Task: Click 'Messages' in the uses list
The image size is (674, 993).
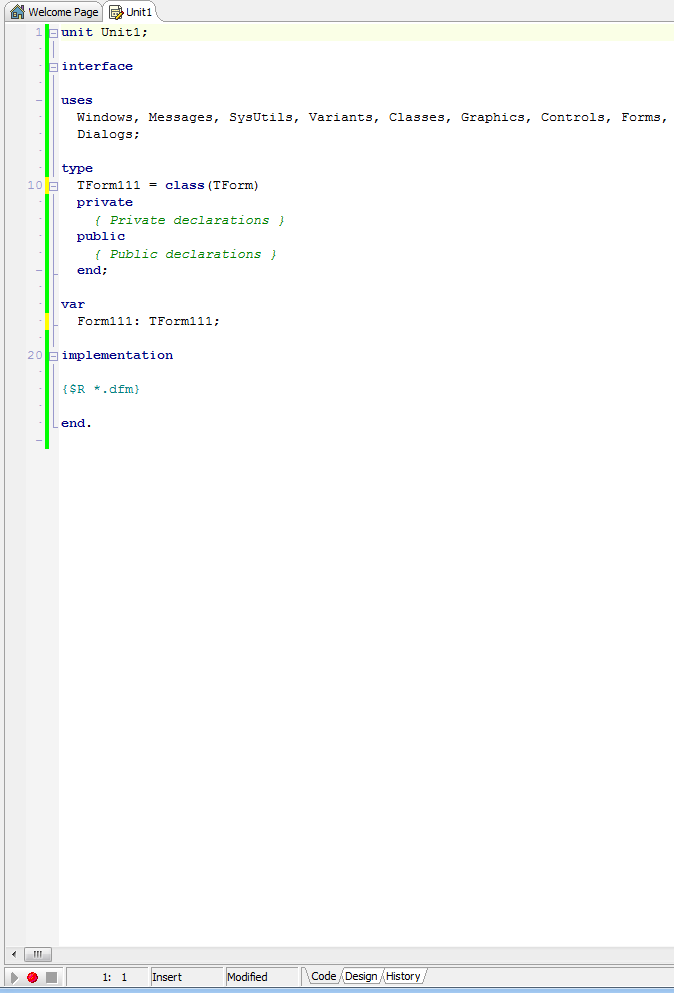Action: click(x=181, y=118)
